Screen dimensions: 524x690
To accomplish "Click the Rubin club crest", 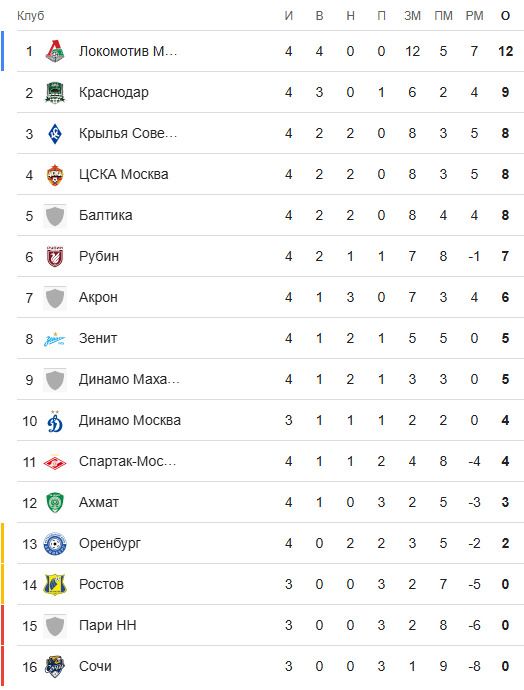I will 55,257.
